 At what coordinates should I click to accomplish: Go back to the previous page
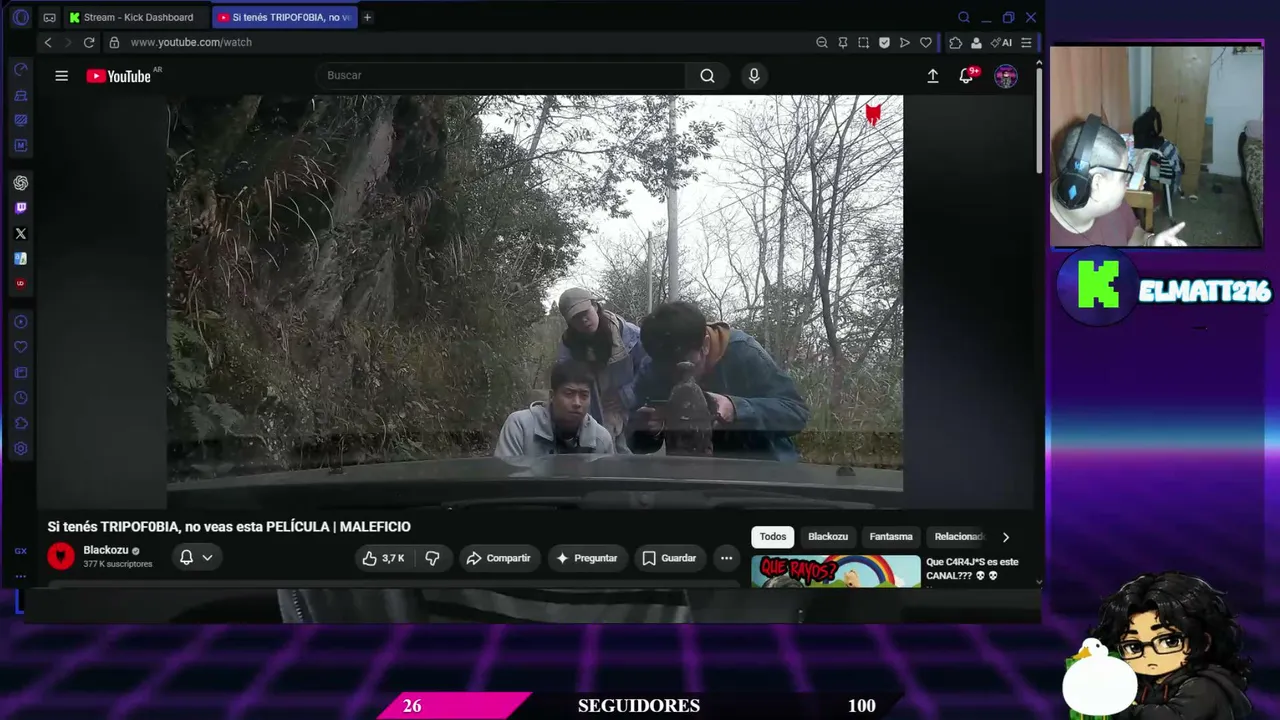pyautogui.click(x=48, y=42)
